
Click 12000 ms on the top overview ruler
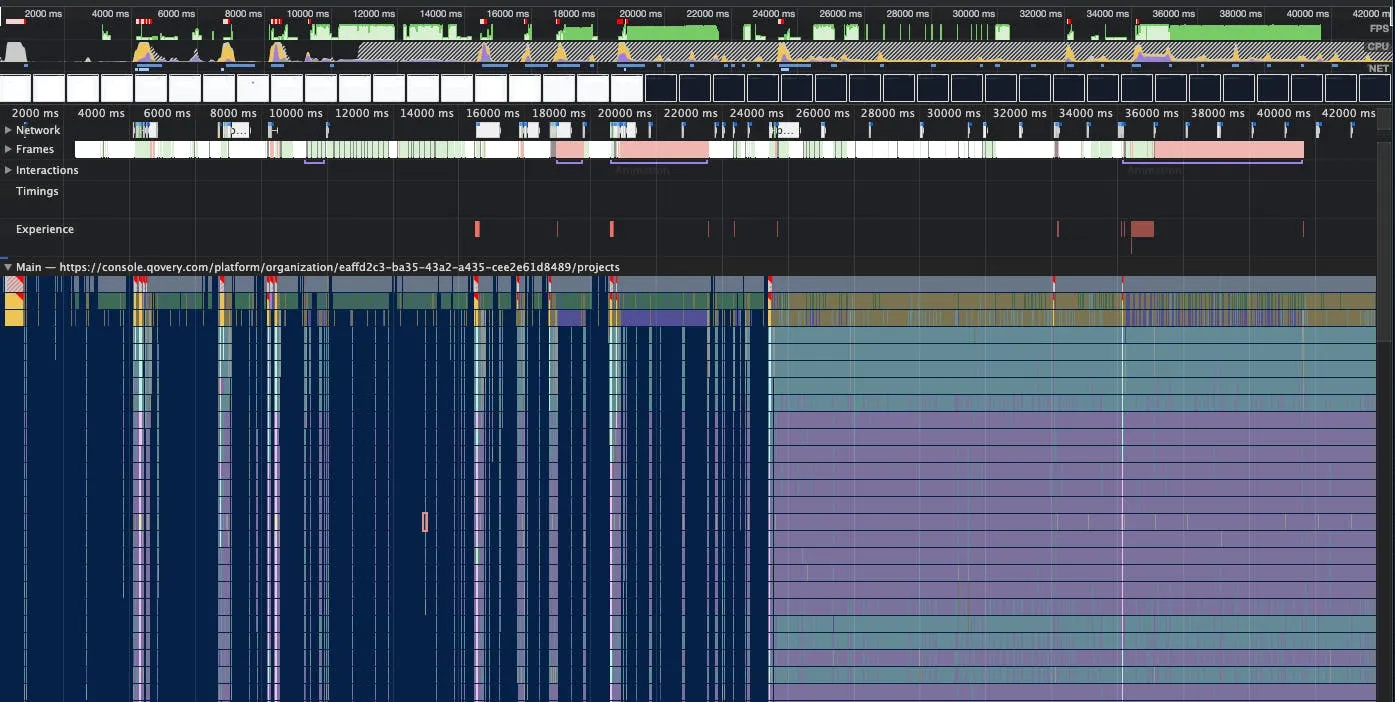pos(374,13)
